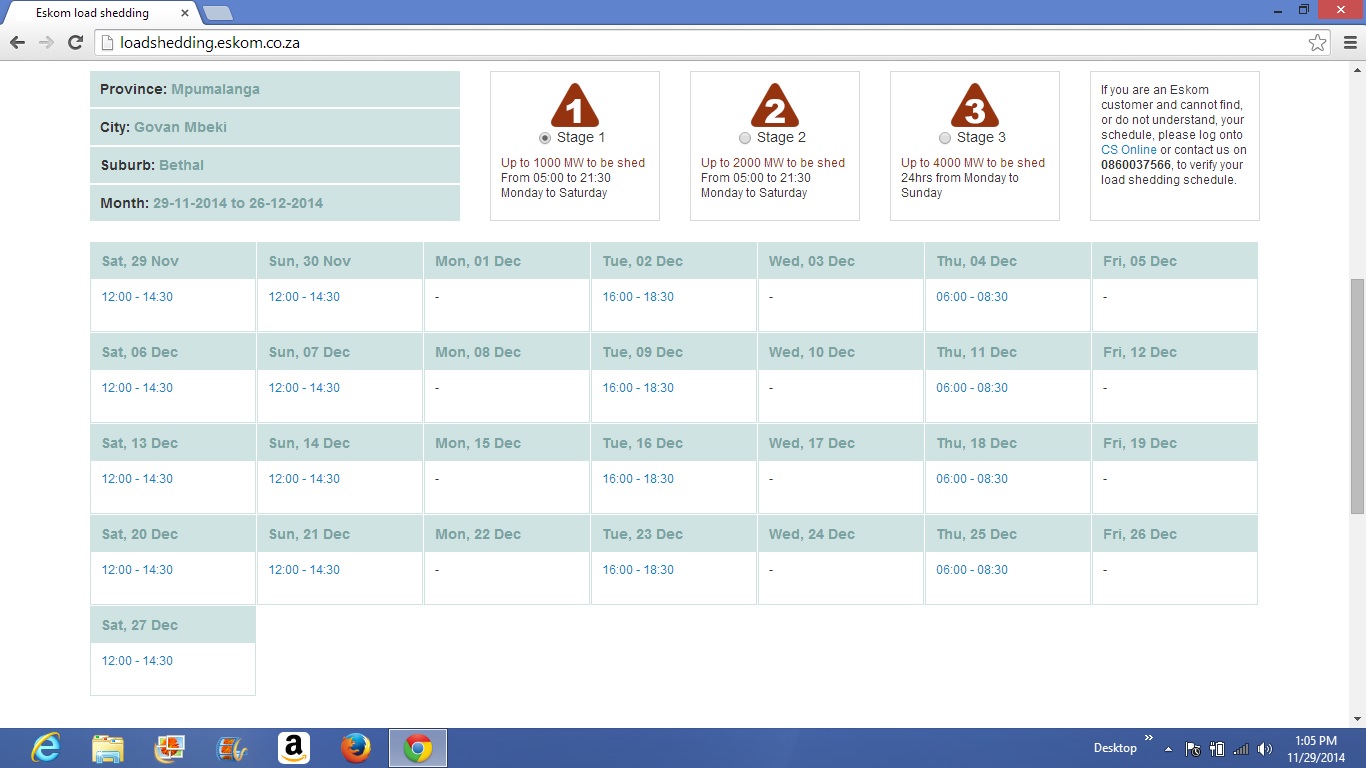The image size is (1366, 768).
Task: Click the 12:00 - 14:30 slot under Sat, 06 Dec
Action: click(137, 388)
